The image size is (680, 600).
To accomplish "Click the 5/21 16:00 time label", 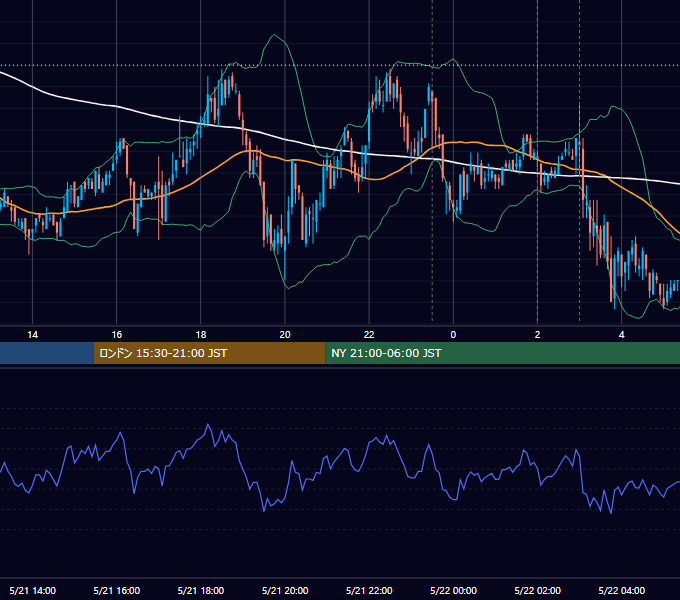I will 117,590.
